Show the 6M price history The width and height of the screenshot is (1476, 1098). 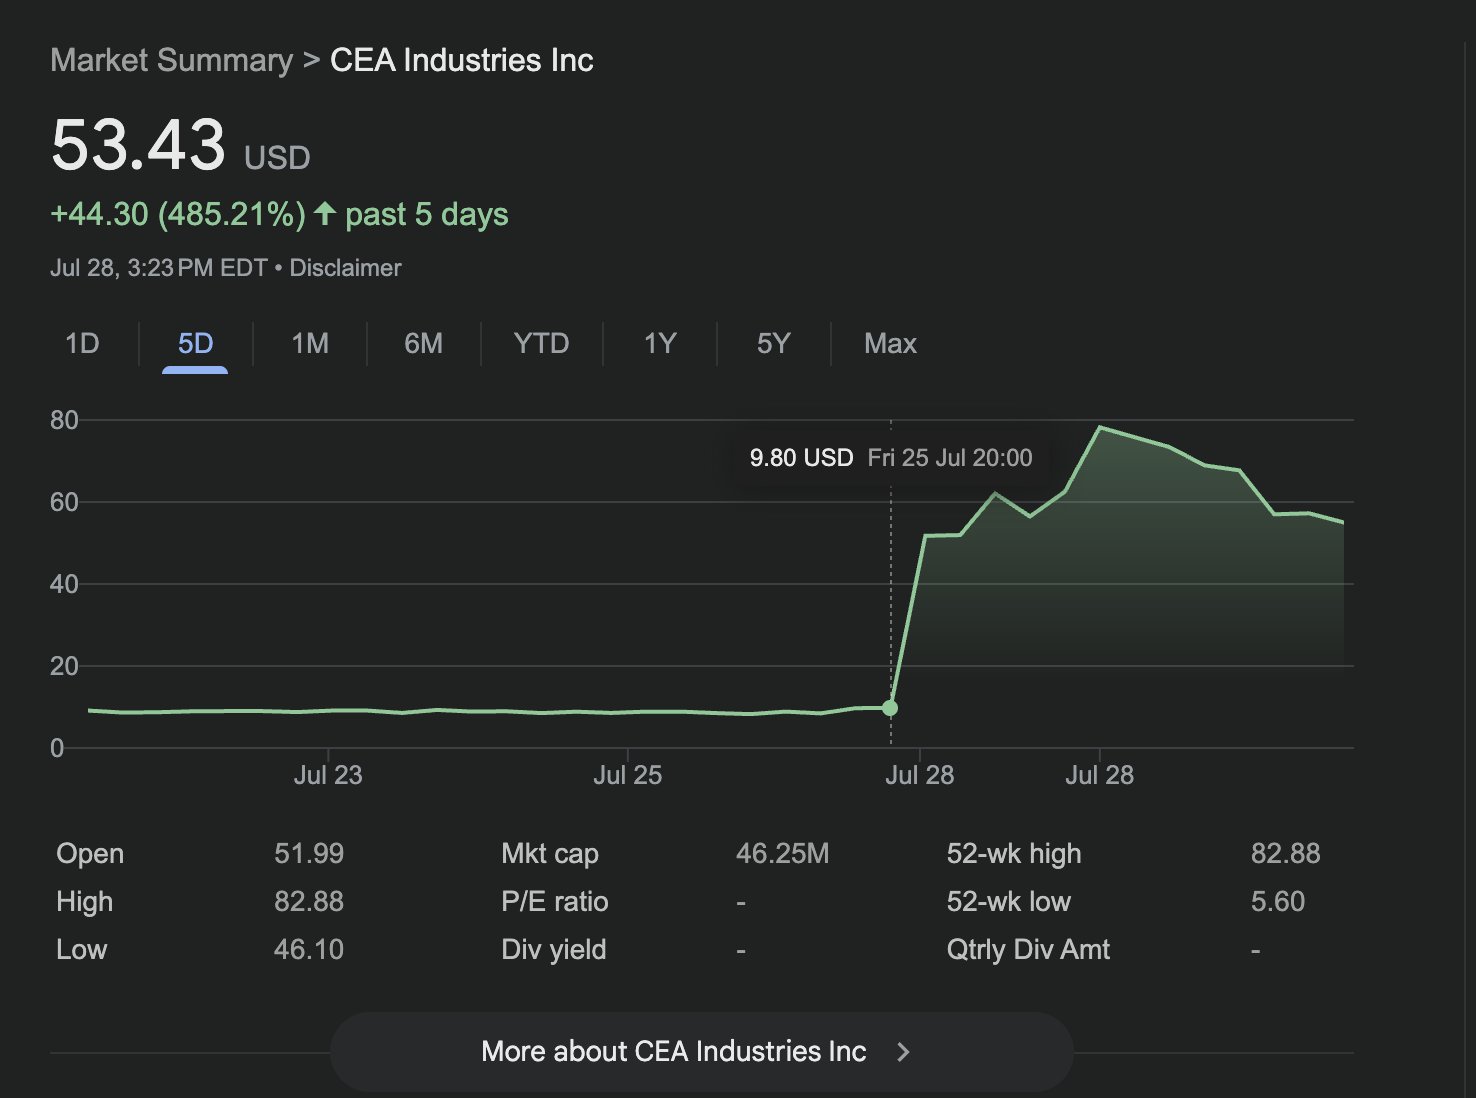(x=423, y=344)
